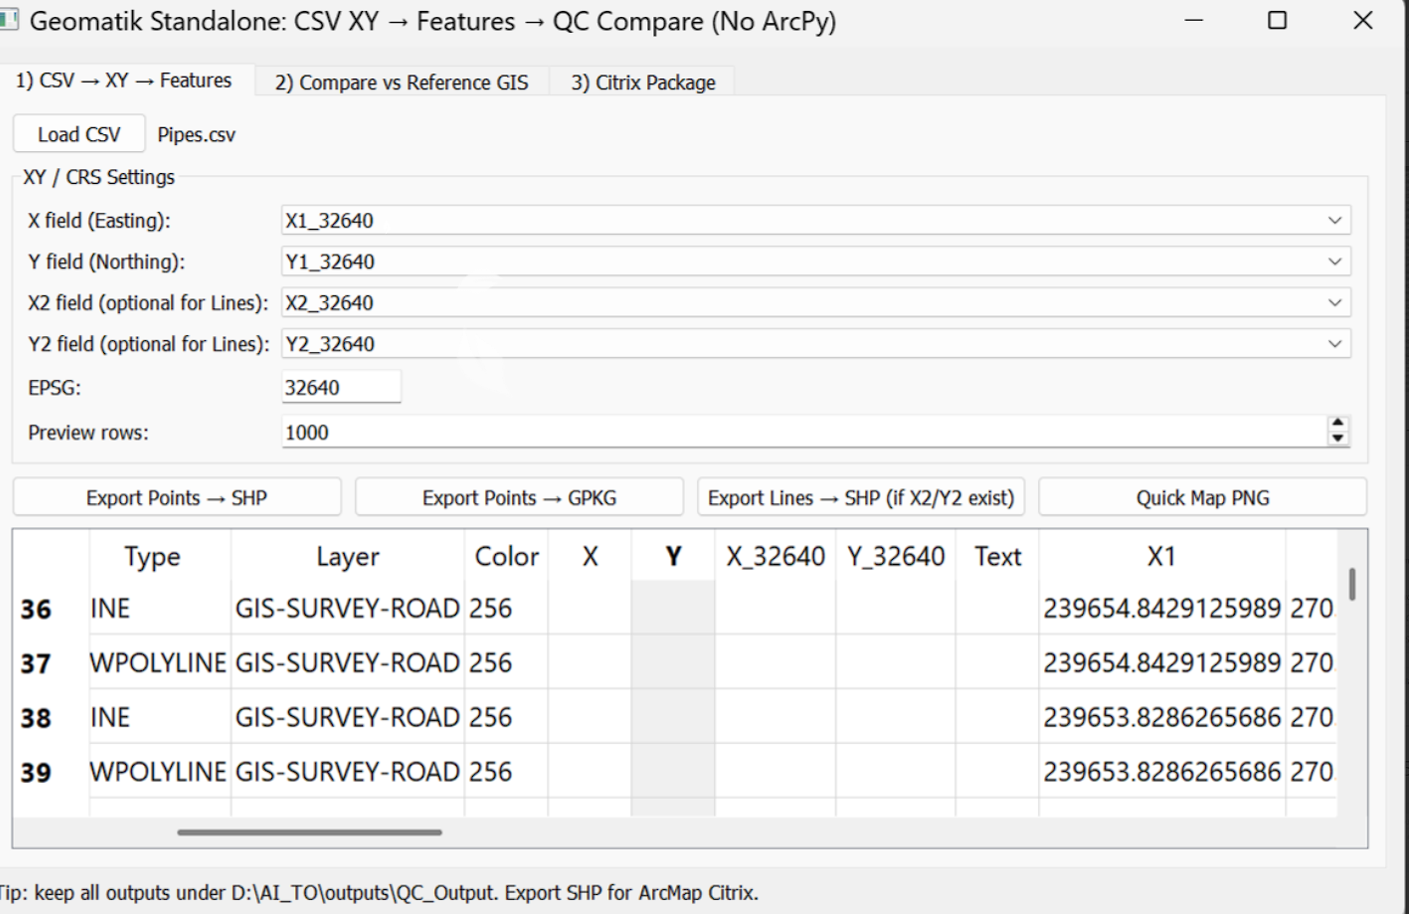The height and width of the screenshot is (914, 1409).
Task: Export Points to SHP
Action: tap(177, 497)
